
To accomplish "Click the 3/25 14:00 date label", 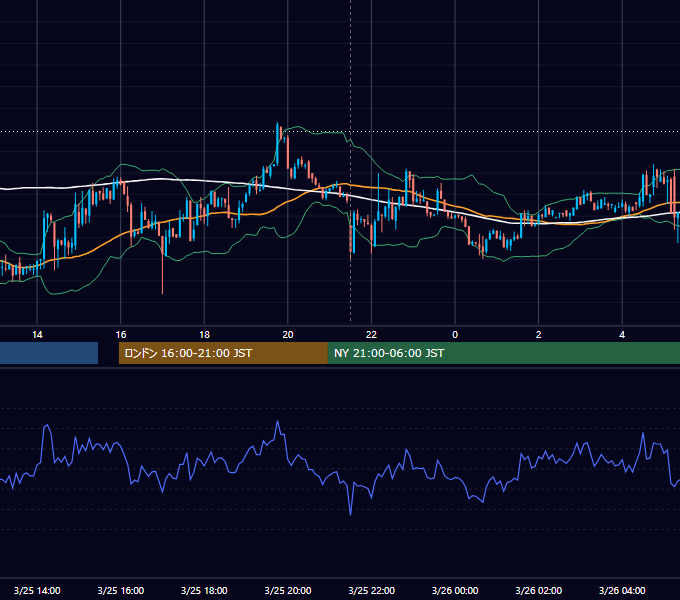I will [x=37, y=590].
